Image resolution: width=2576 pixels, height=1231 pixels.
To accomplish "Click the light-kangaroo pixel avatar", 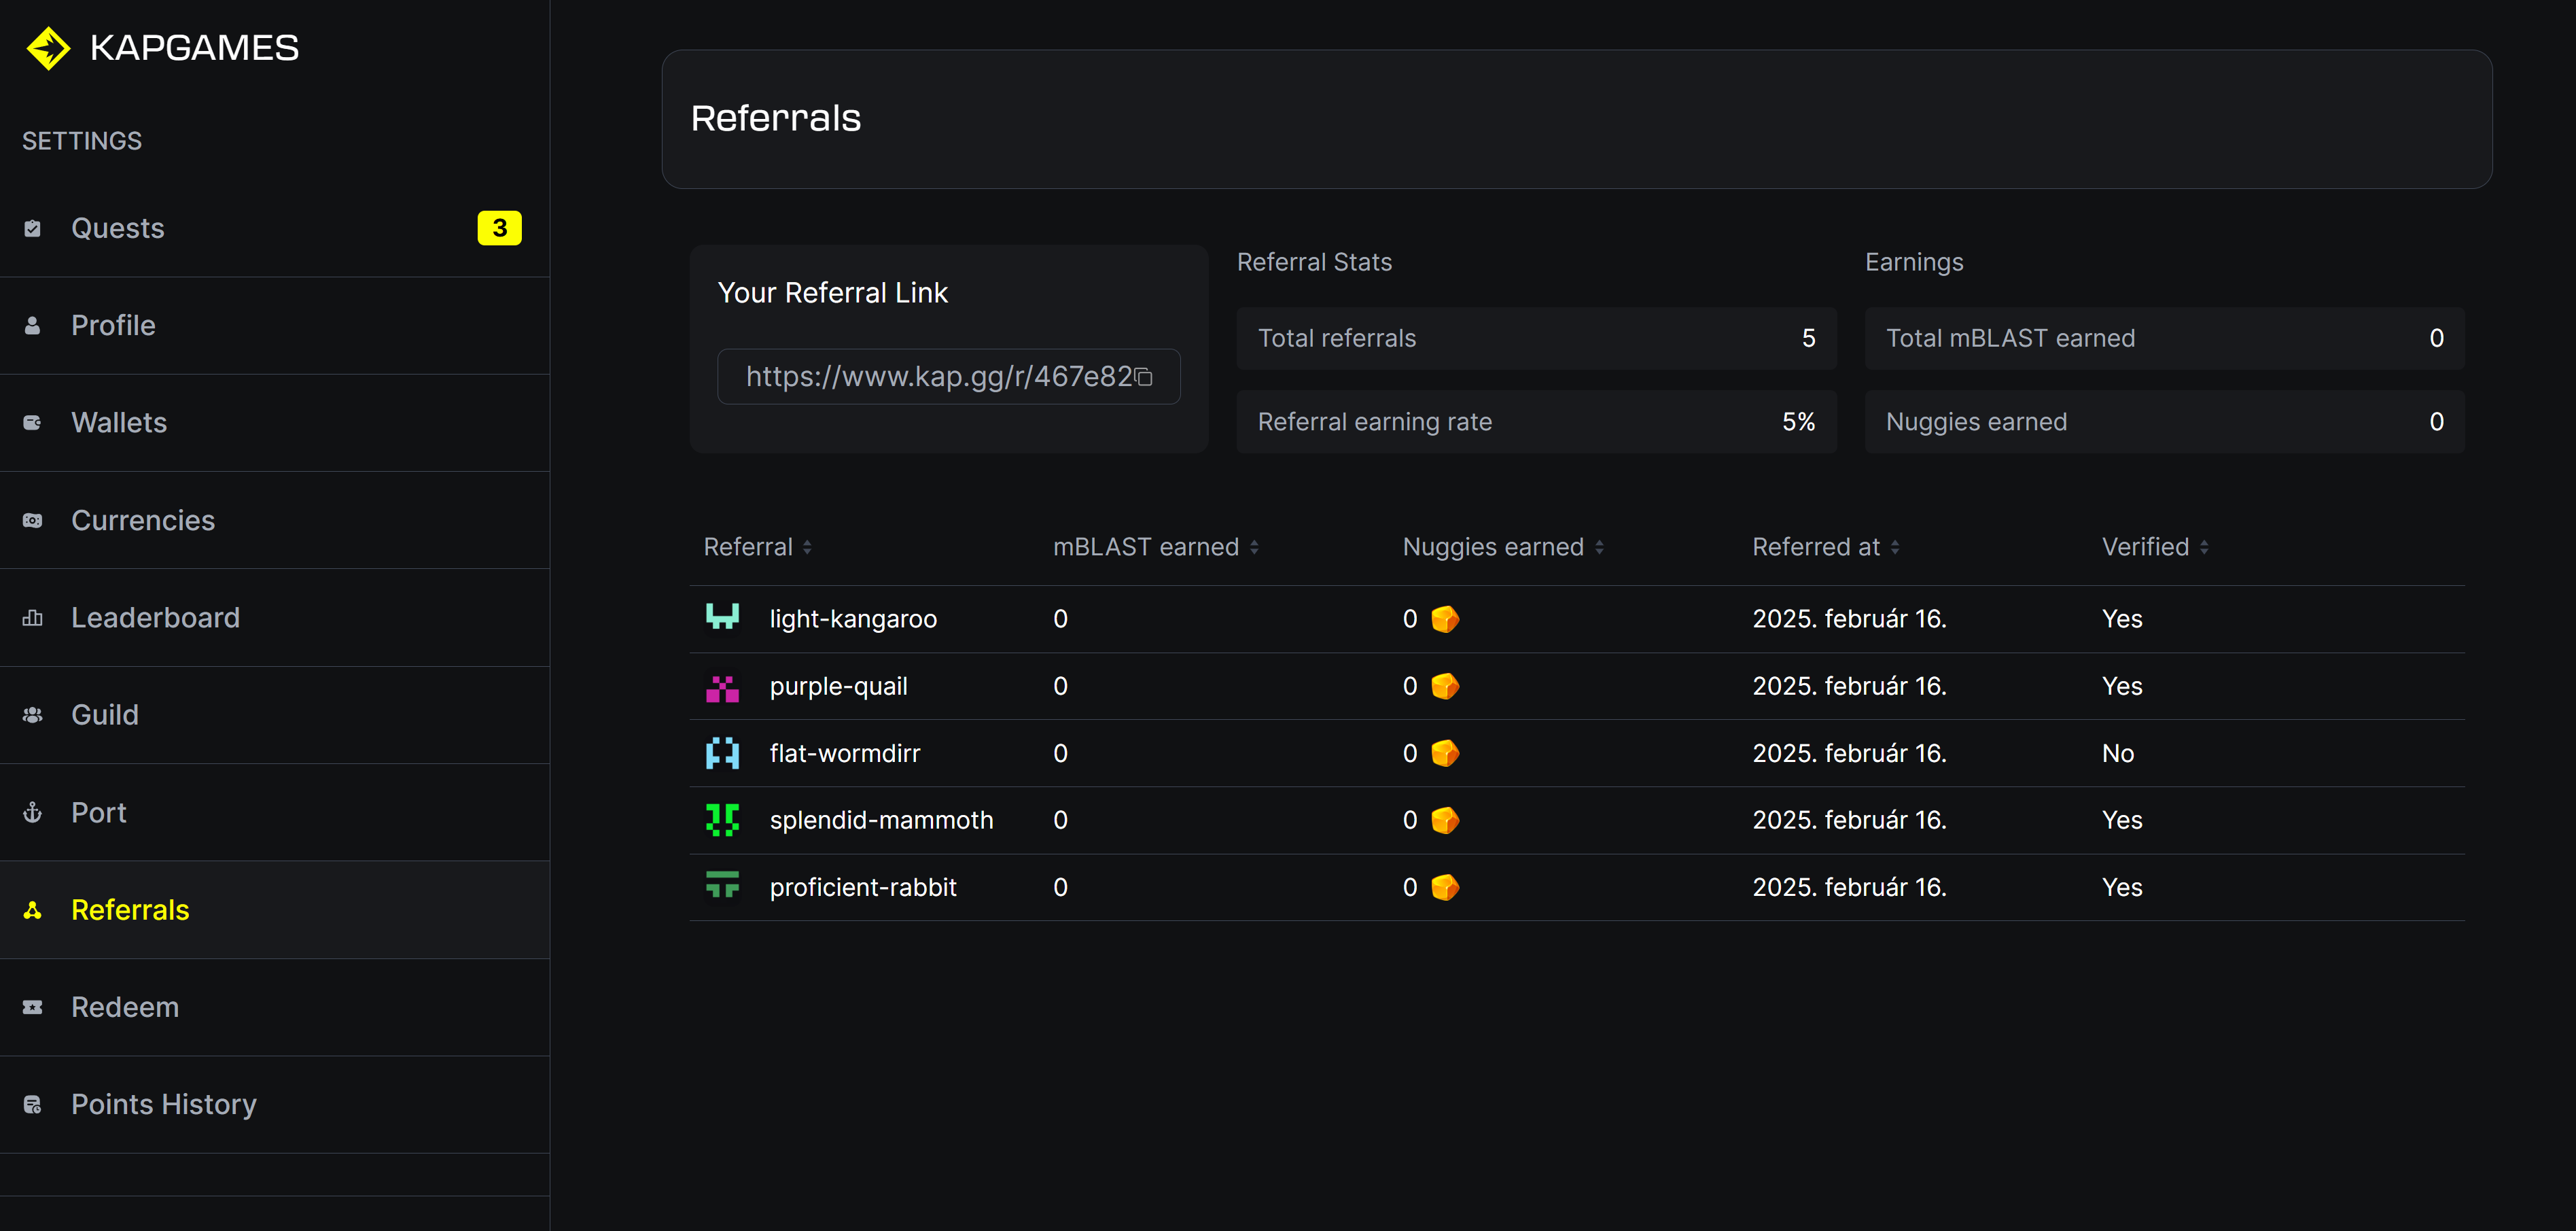I will click(x=722, y=618).
